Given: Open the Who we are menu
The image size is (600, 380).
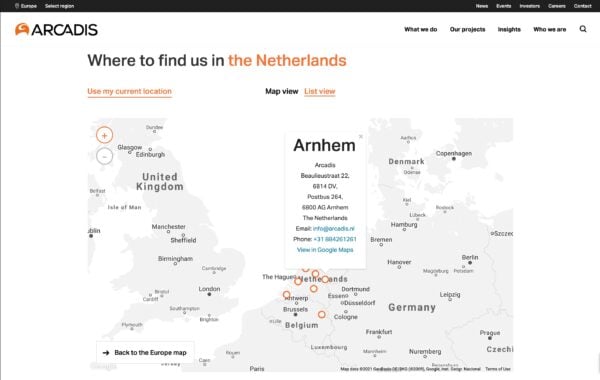Looking at the screenshot, I should click(x=549, y=29).
